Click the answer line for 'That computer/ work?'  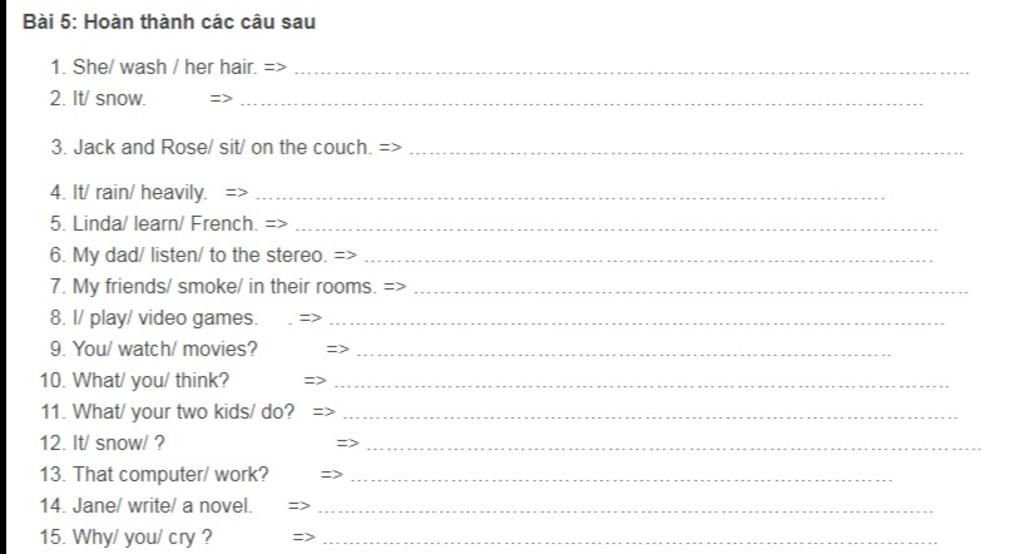tap(622, 480)
